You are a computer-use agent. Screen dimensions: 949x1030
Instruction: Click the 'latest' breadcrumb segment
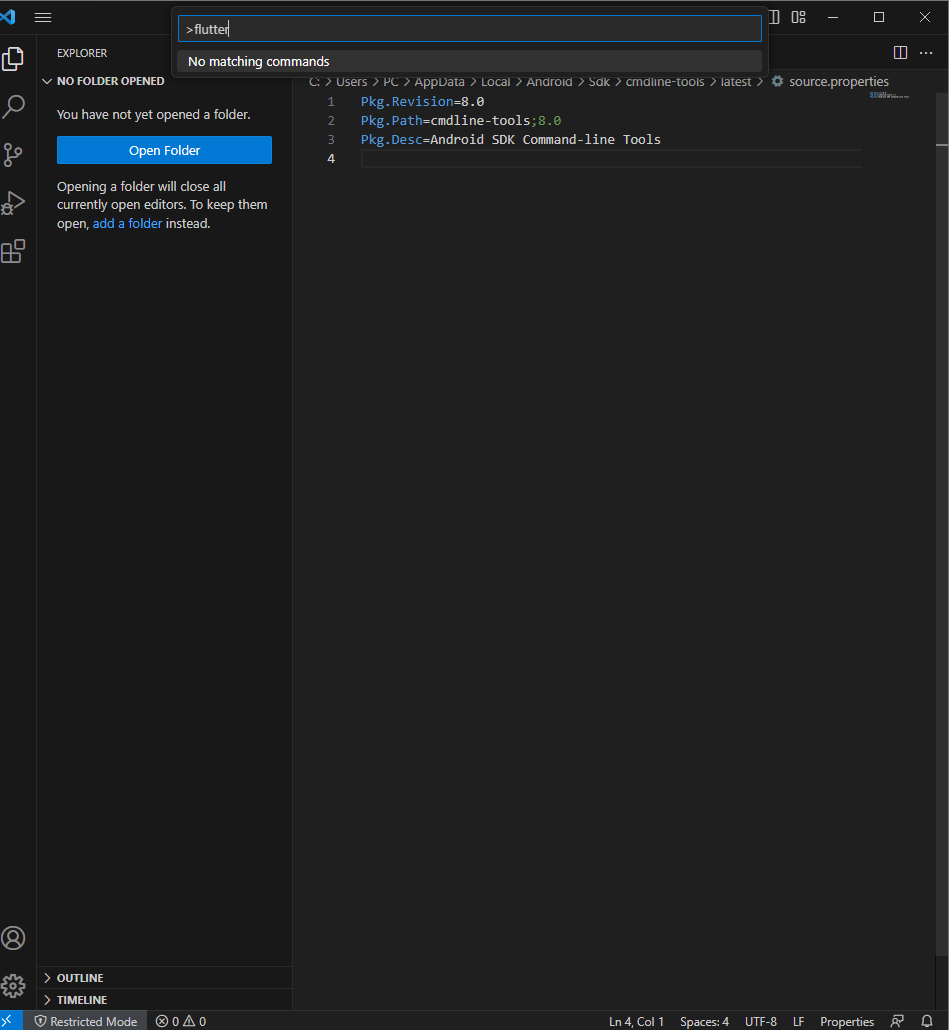click(736, 81)
